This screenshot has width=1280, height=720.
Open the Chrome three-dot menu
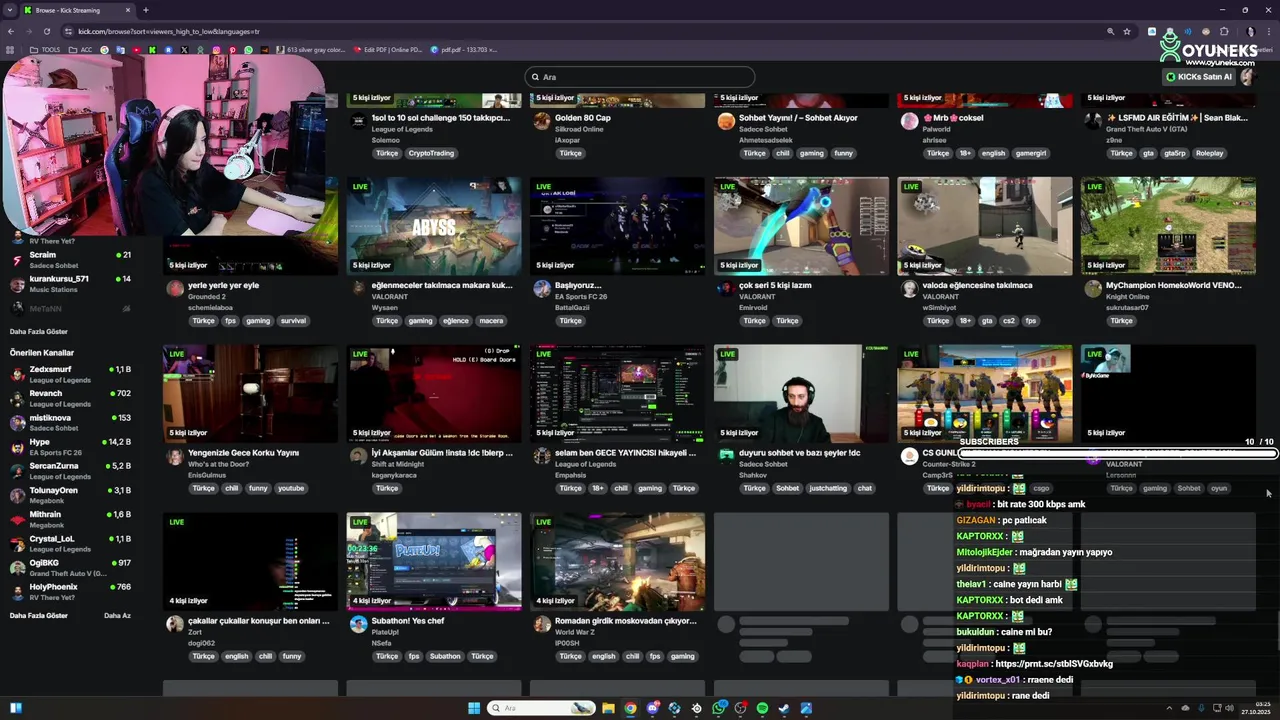click(x=1268, y=31)
